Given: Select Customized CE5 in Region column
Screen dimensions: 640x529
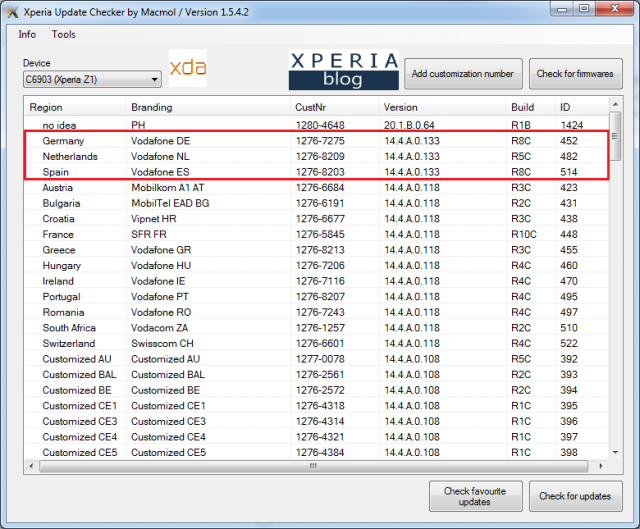Looking at the screenshot, I should 80,452.
